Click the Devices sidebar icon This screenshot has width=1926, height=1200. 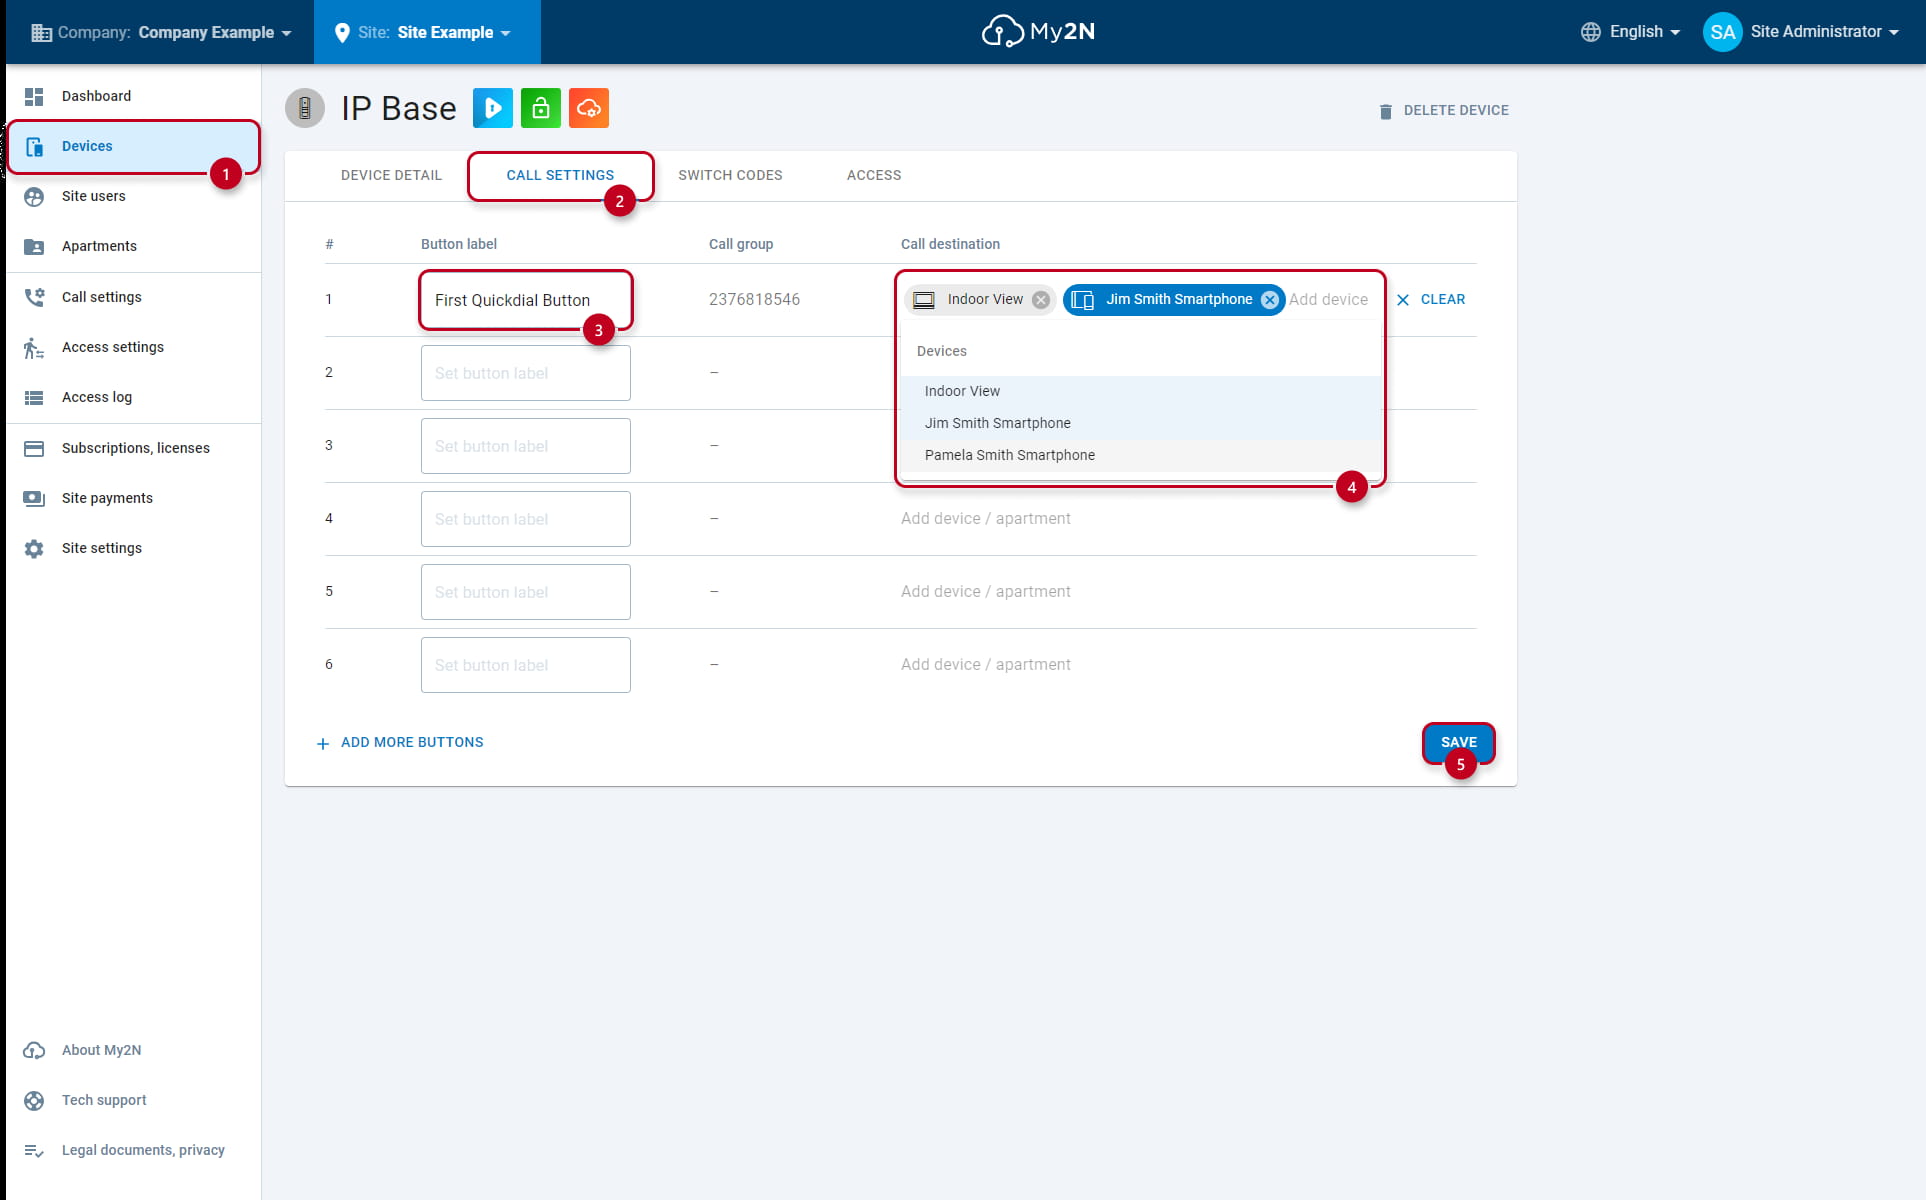point(34,146)
